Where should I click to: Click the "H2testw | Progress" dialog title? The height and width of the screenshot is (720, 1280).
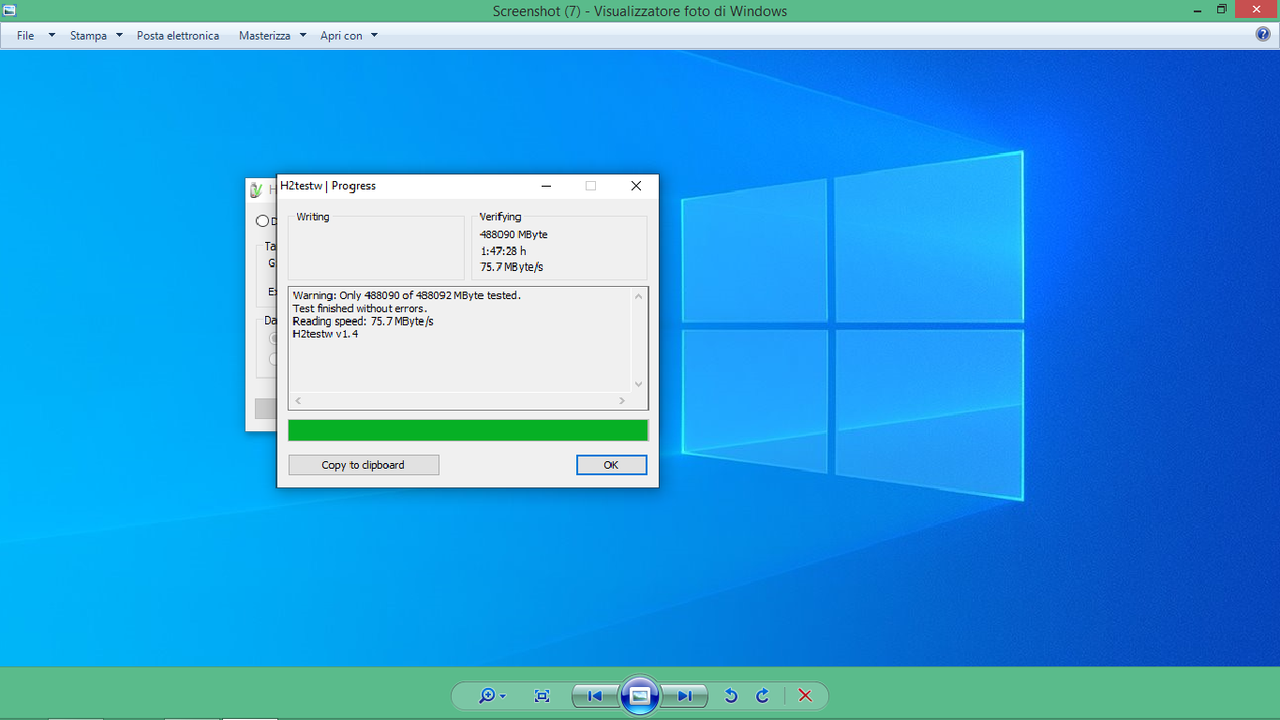(328, 186)
